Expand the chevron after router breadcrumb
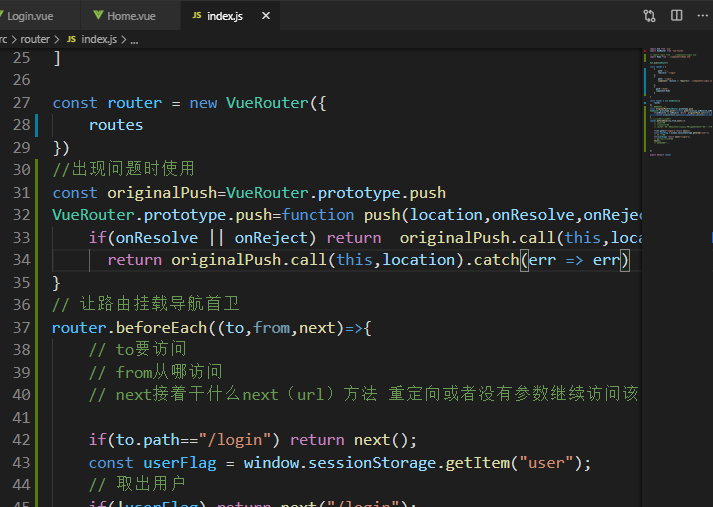Image resolution: width=713 pixels, height=507 pixels. (x=57, y=40)
